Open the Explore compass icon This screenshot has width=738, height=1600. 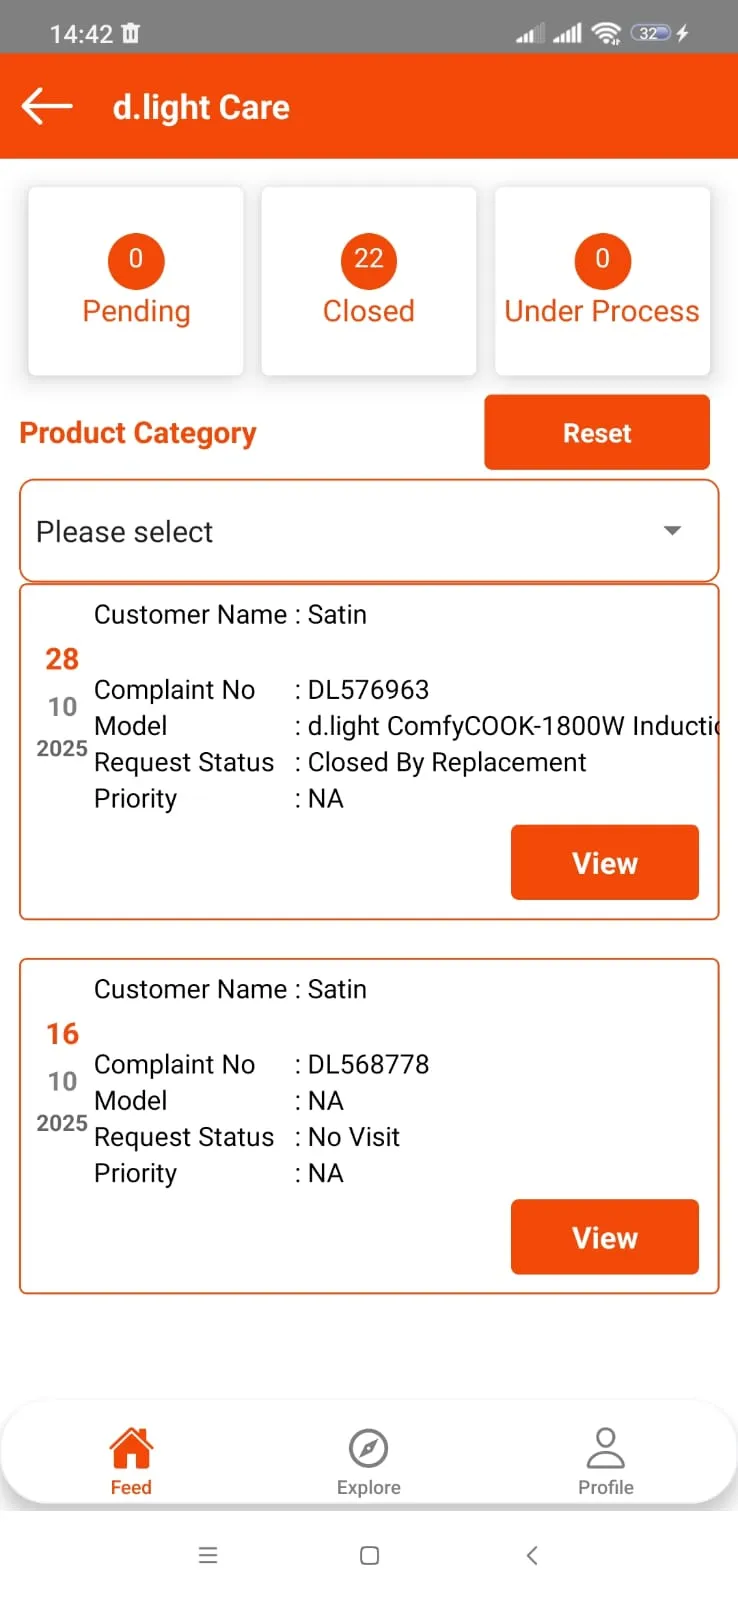[369, 1448]
